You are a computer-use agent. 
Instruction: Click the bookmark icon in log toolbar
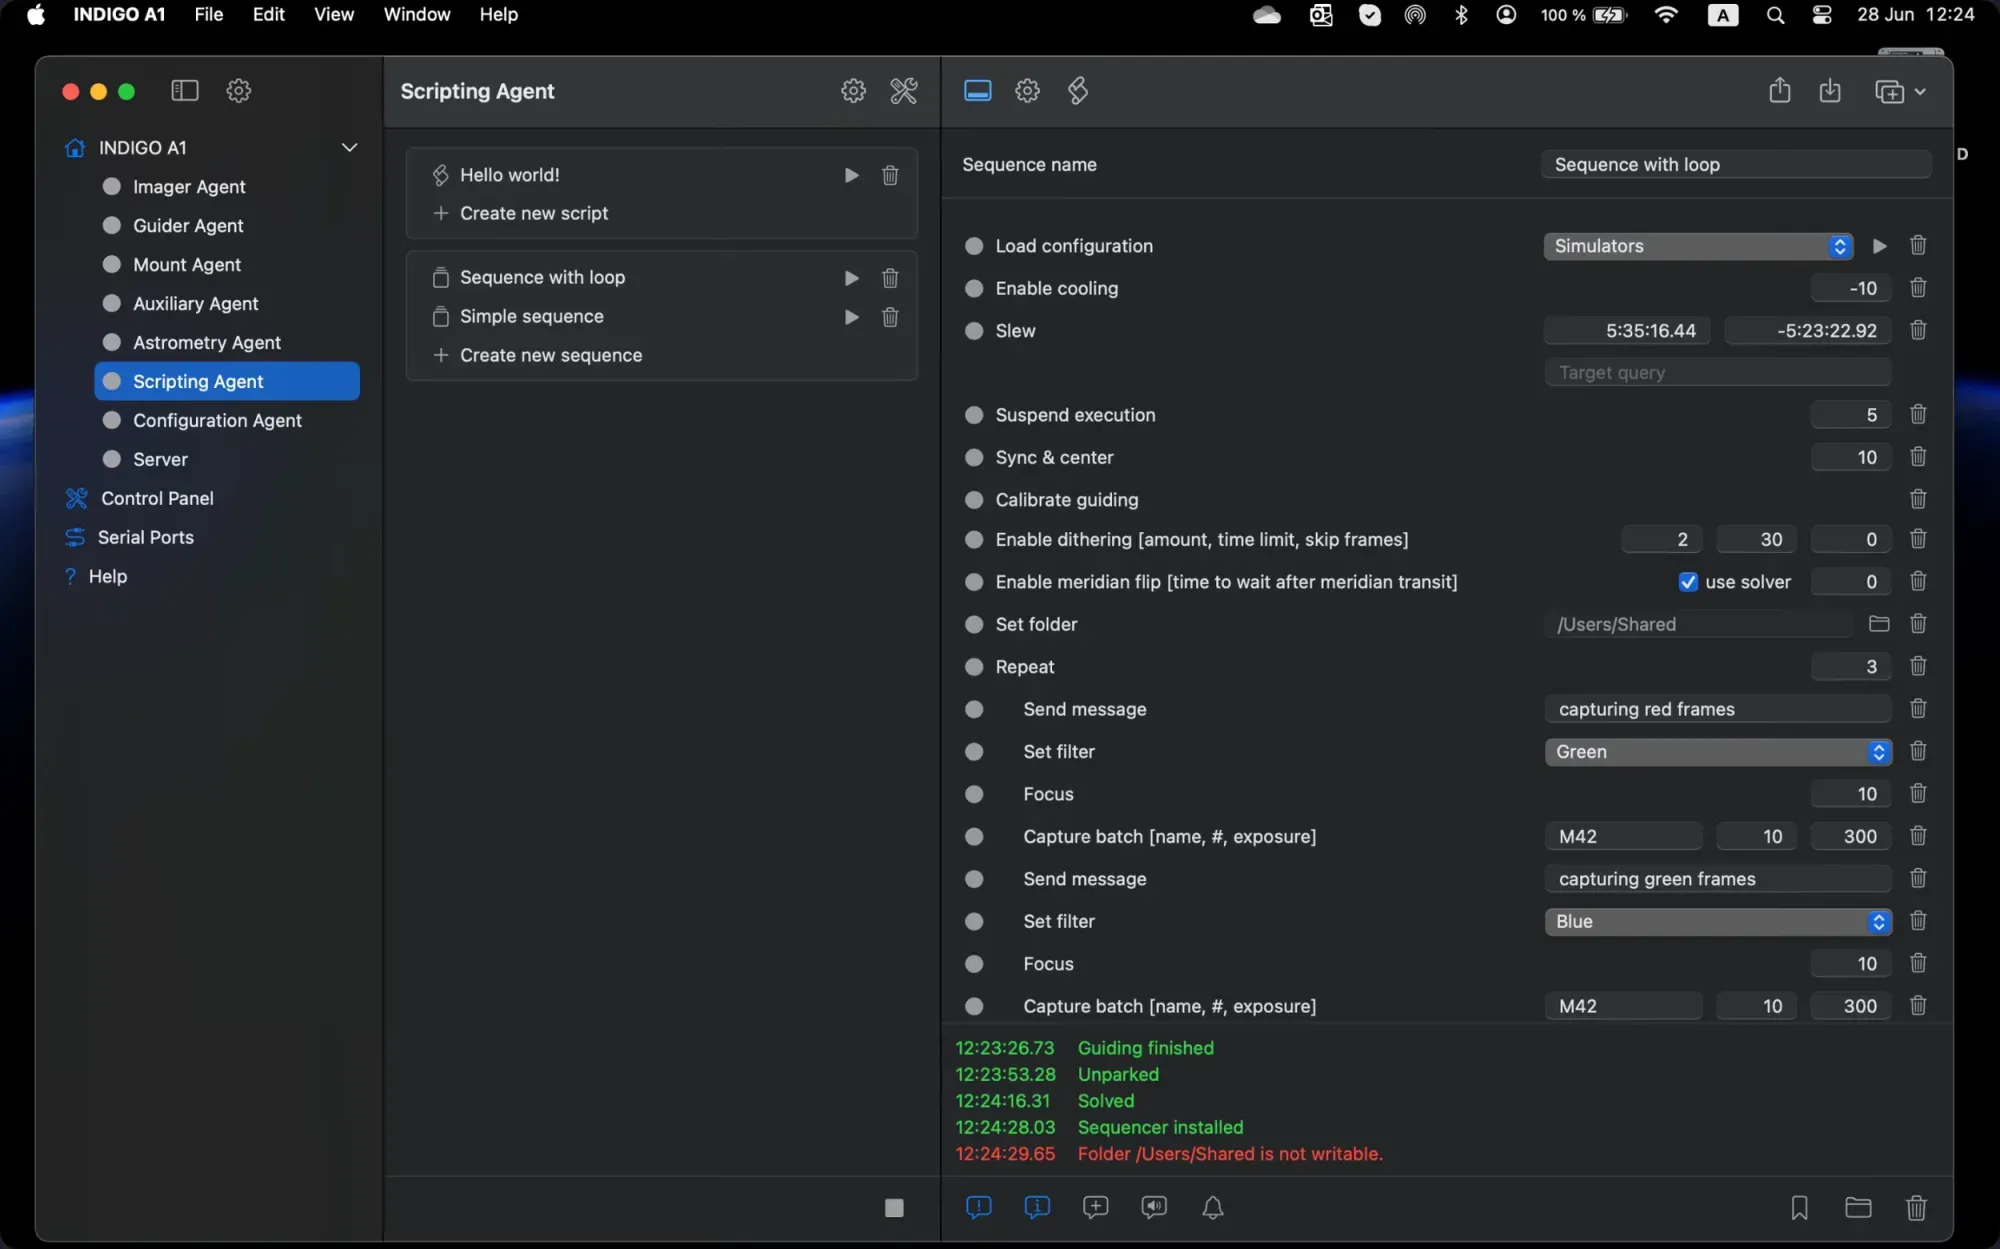coord(1799,1208)
